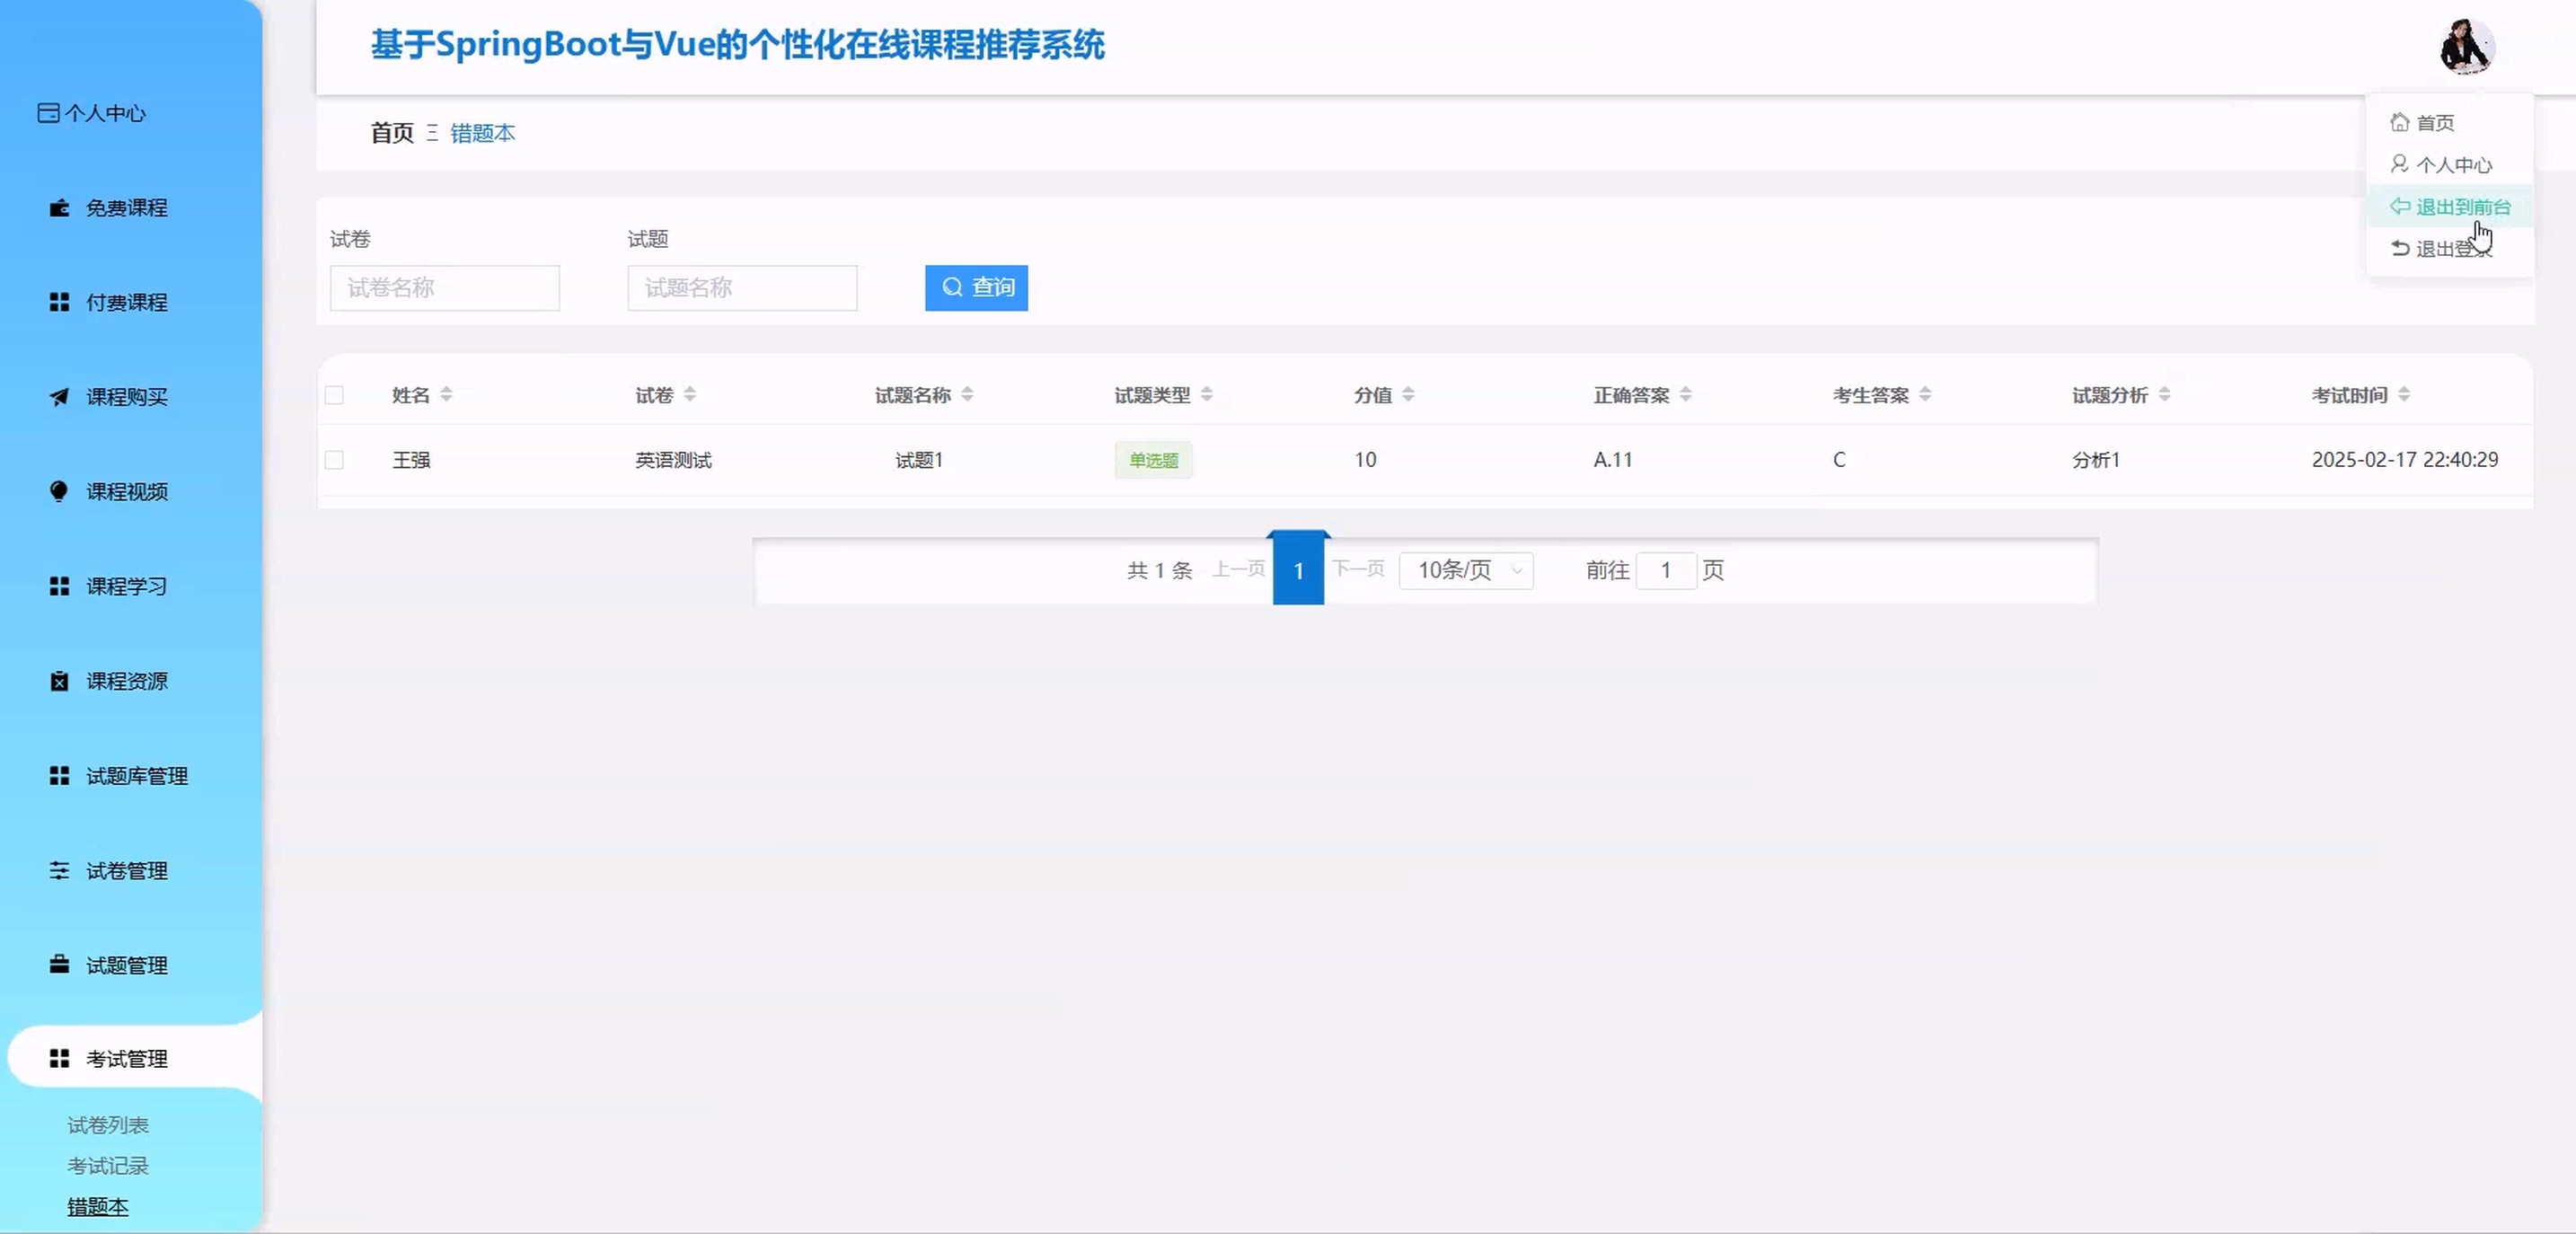Collapse the 考试管理 sidebar menu
The image size is (2576, 1234).
(126, 1059)
